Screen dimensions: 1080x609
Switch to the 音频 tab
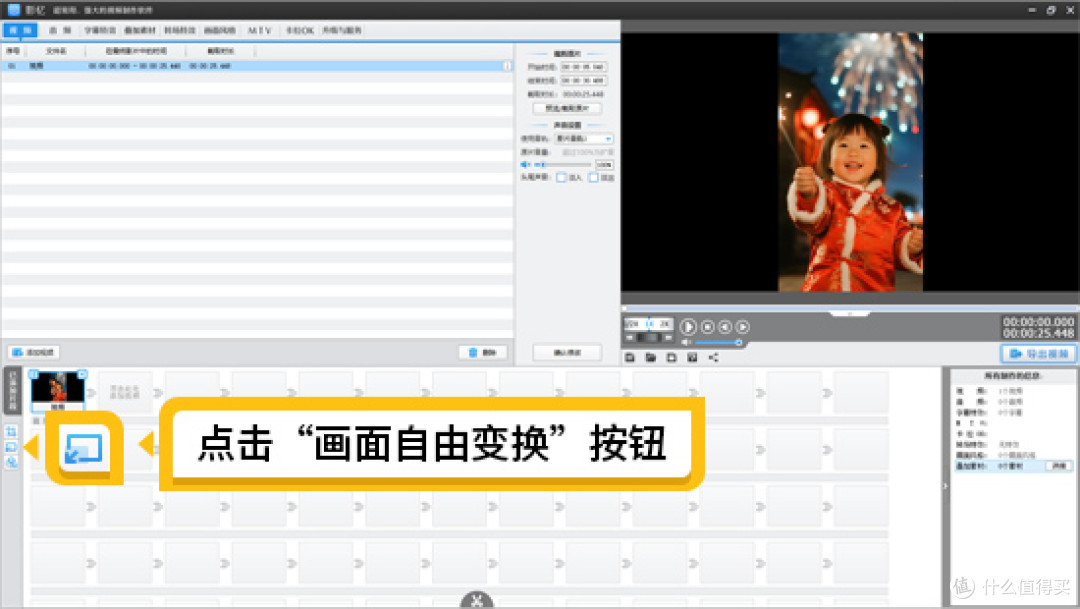60,30
